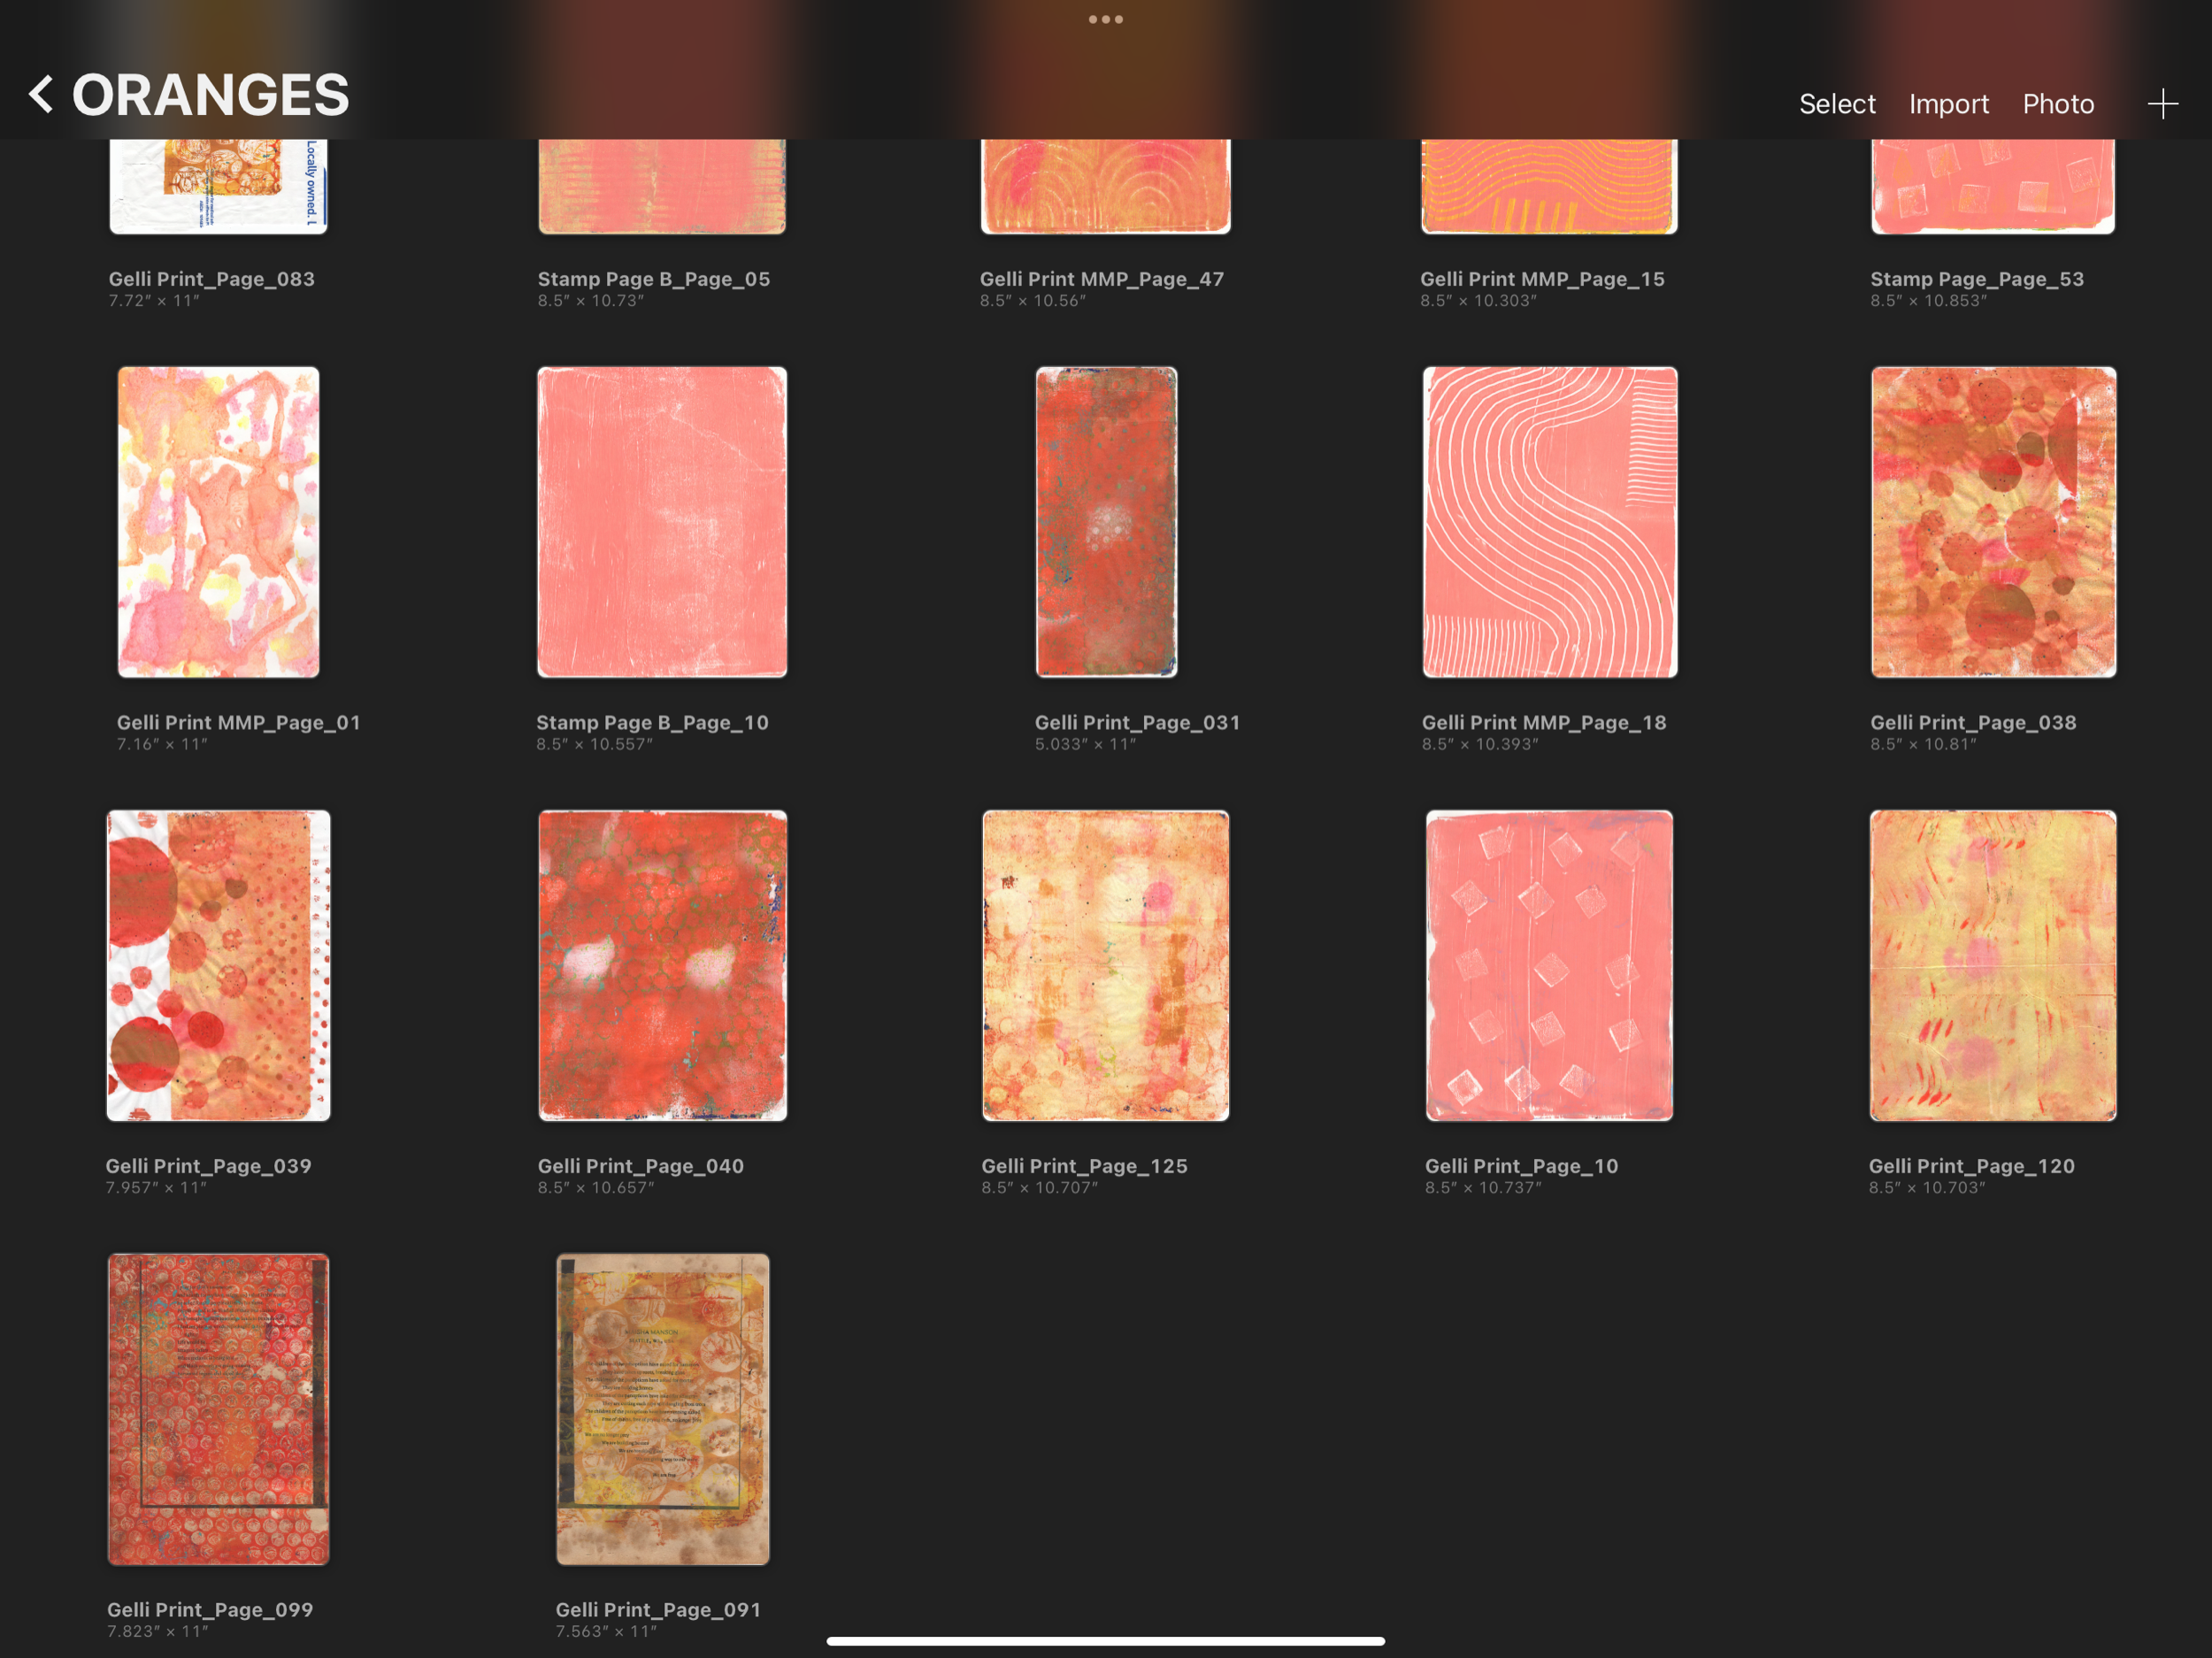2212x1658 pixels.
Task: Tap the Gelli Print MMP_Page_18 title
Action: coord(1545,722)
